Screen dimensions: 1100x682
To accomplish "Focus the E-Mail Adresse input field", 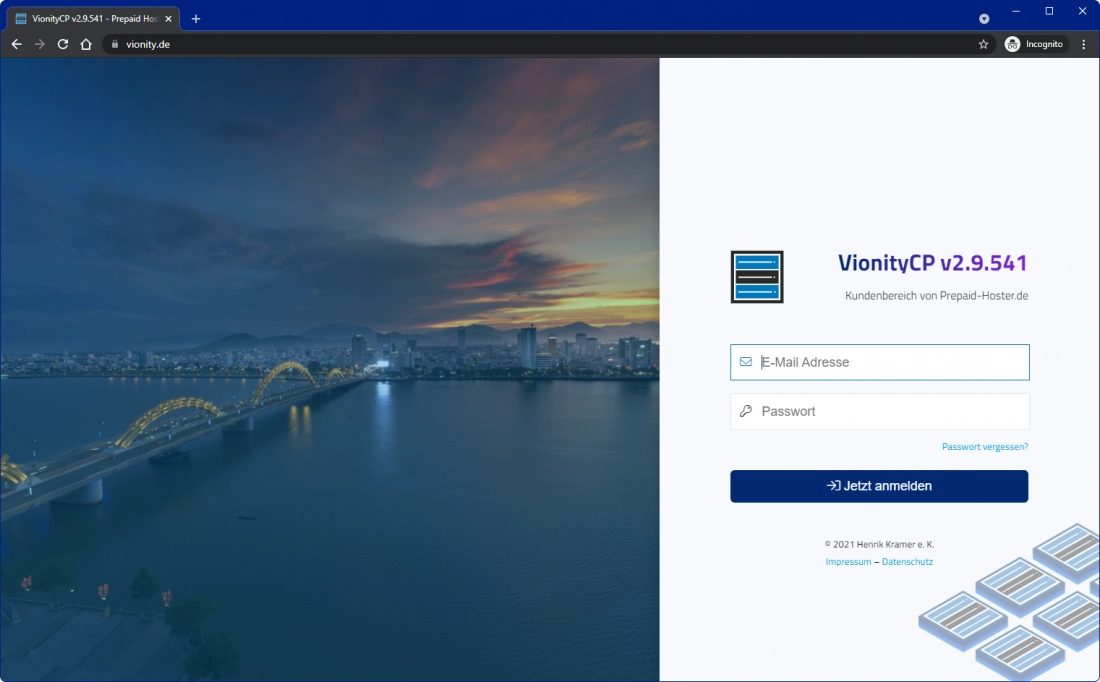I will (890, 362).
